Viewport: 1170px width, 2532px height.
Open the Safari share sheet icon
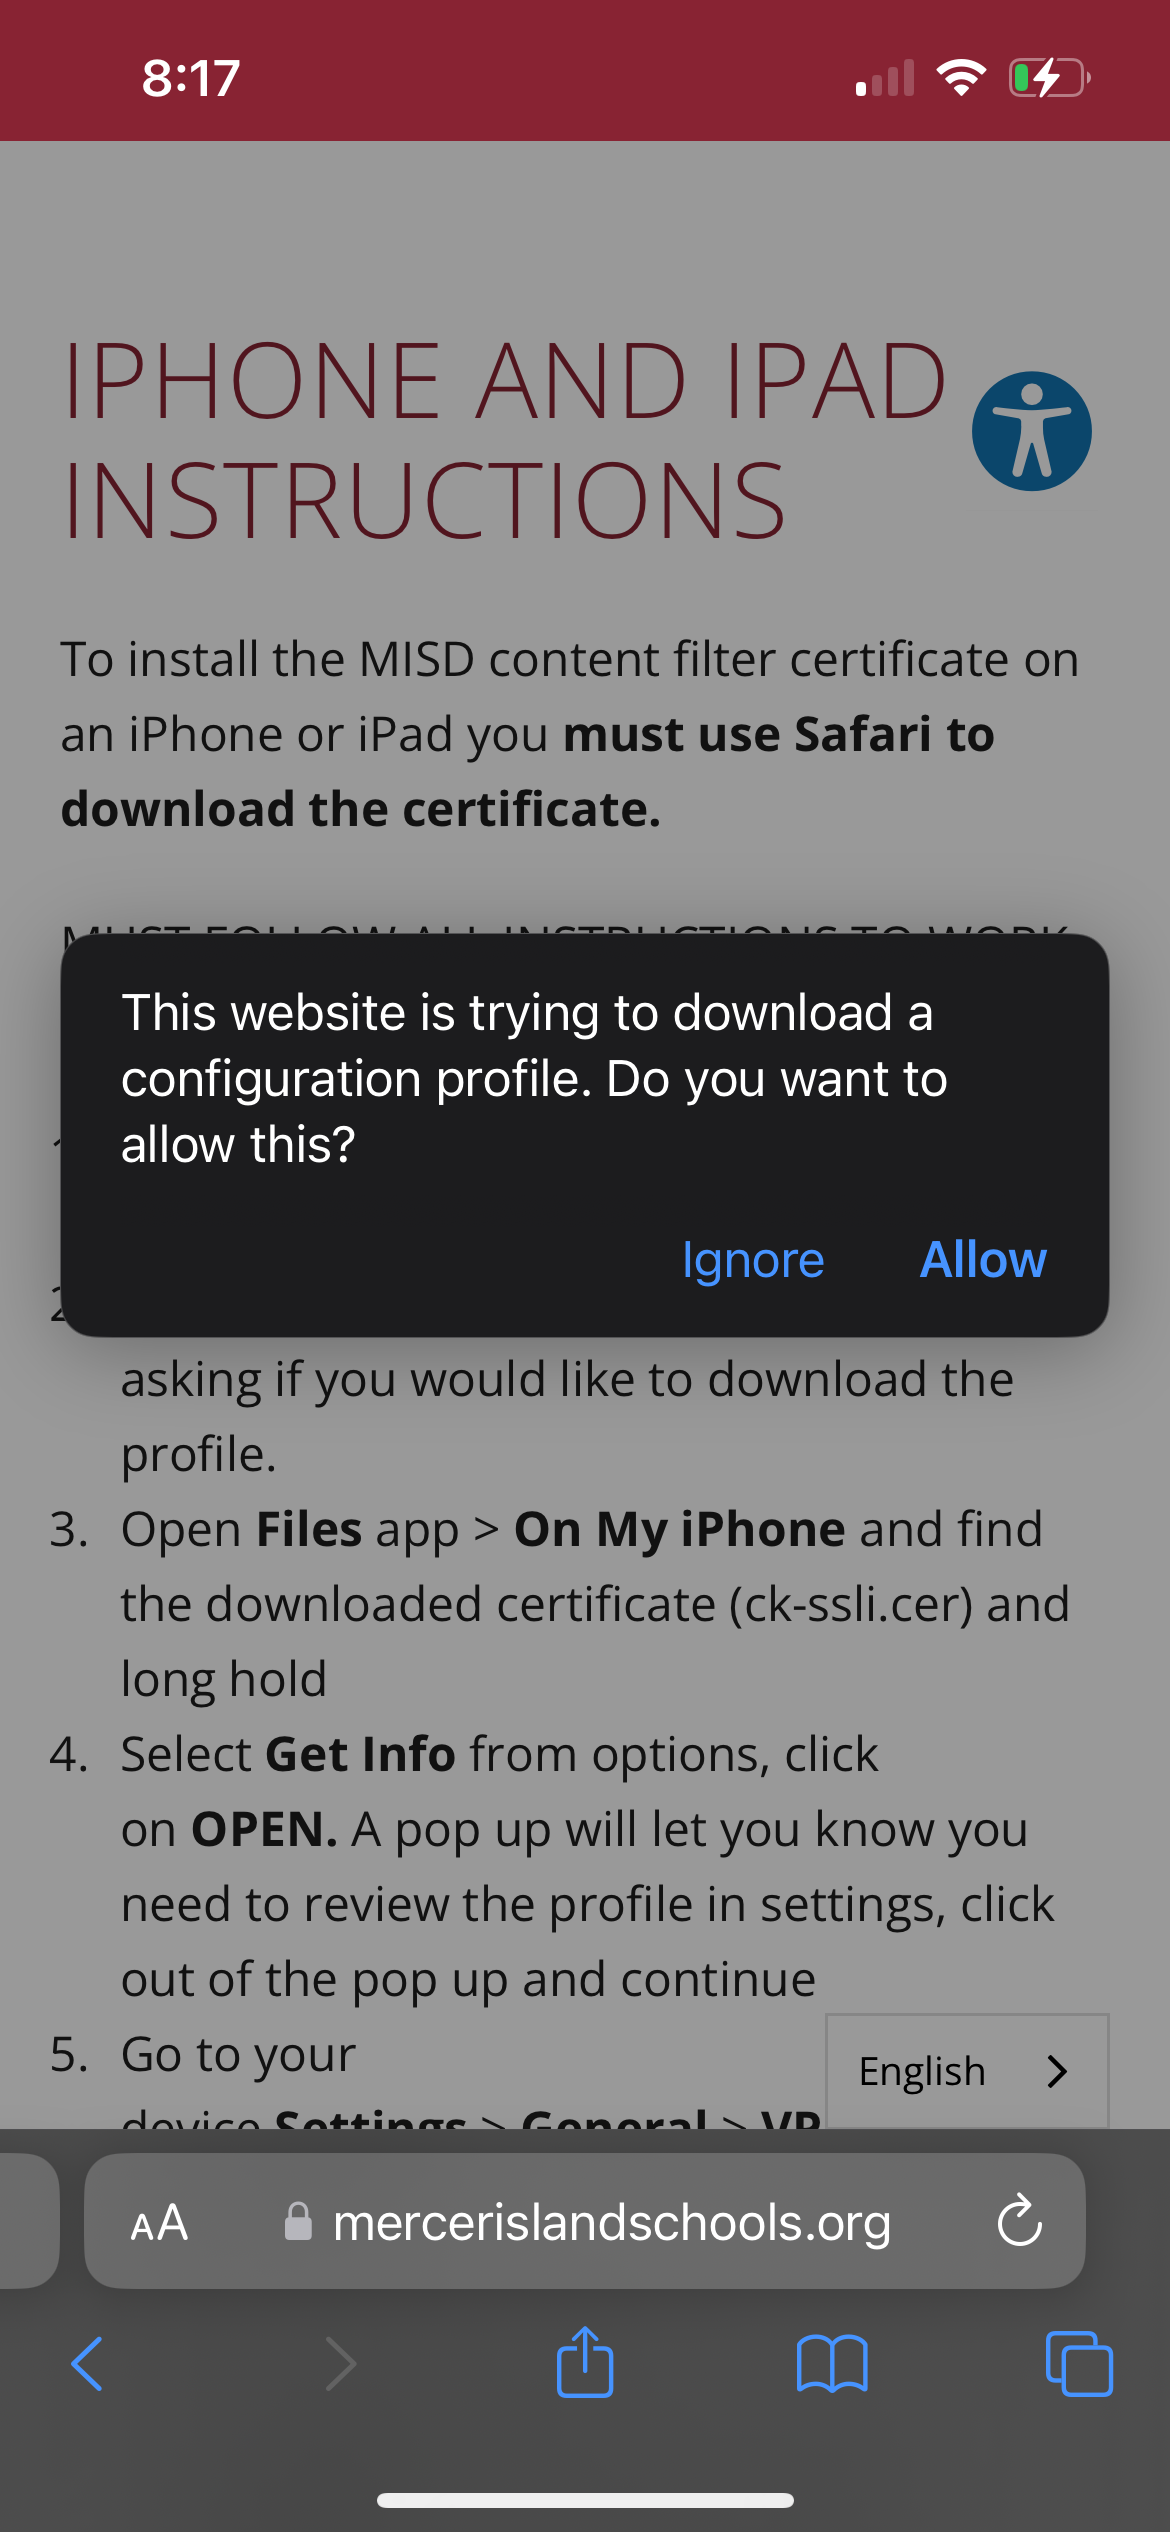pos(584,2362)
